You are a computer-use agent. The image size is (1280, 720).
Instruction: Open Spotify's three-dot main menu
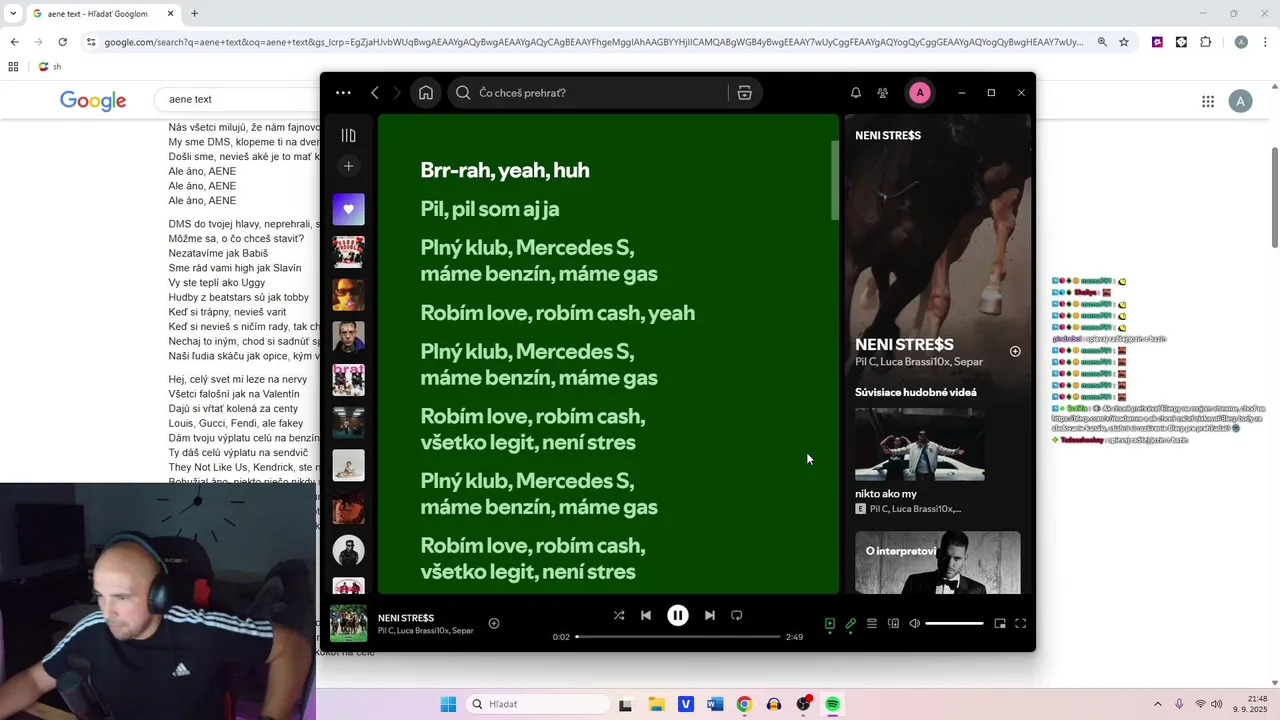(x=343, y=93)
